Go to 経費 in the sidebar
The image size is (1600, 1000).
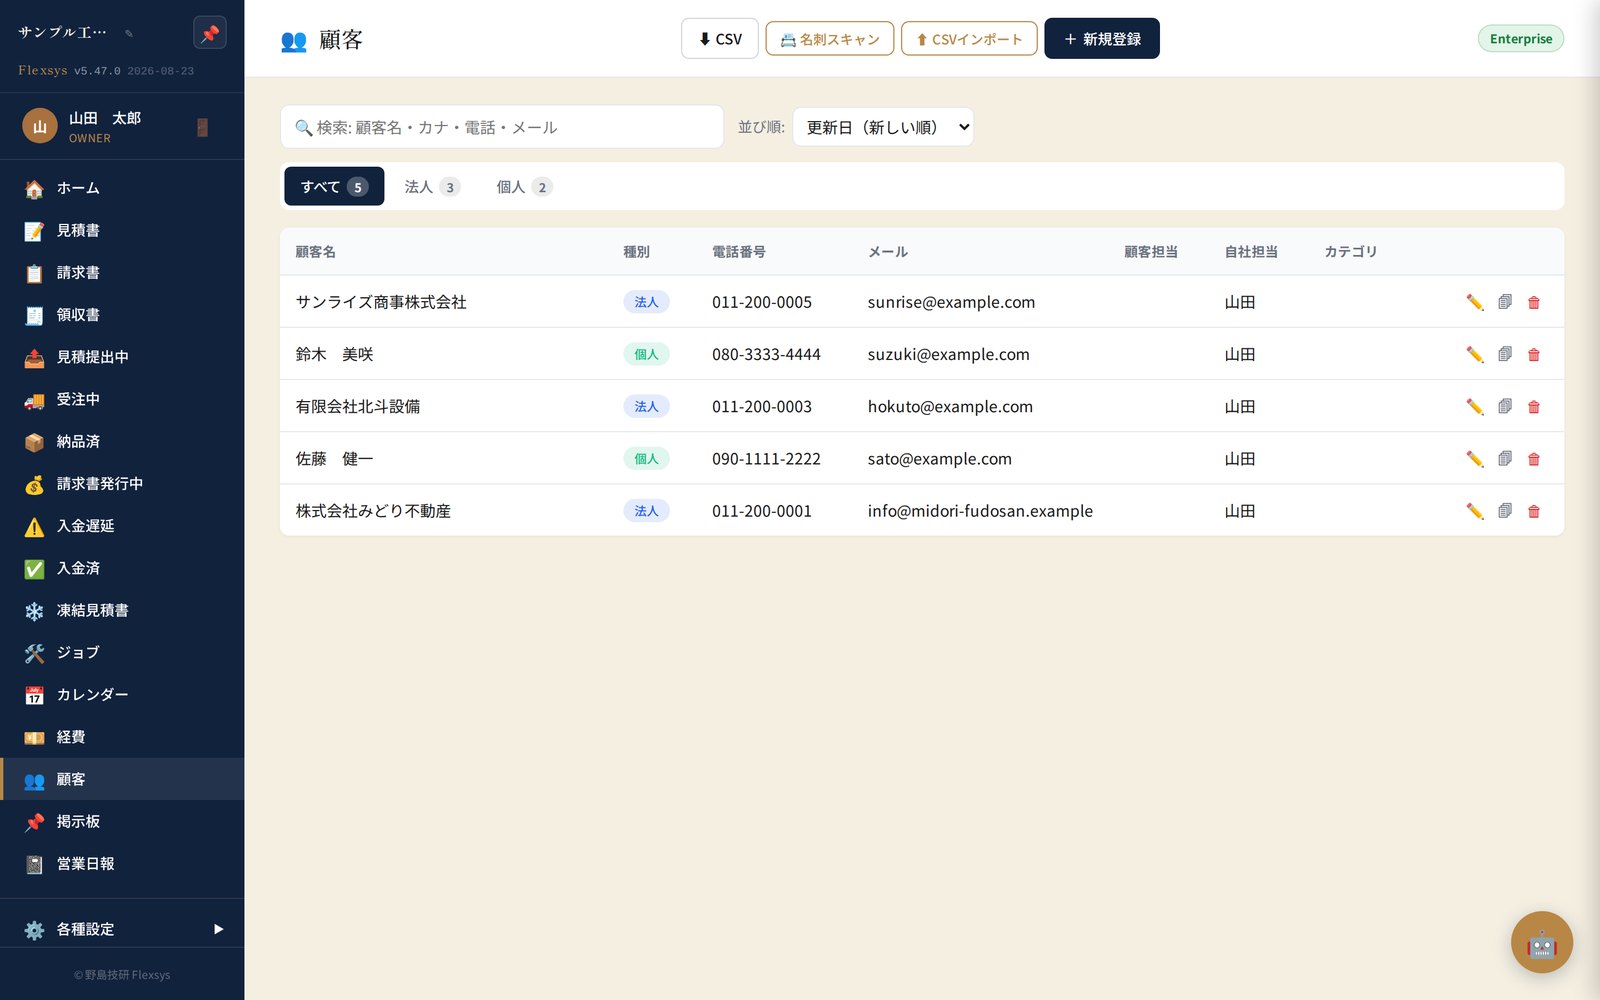pyautogui.click(x=122, y=737)
